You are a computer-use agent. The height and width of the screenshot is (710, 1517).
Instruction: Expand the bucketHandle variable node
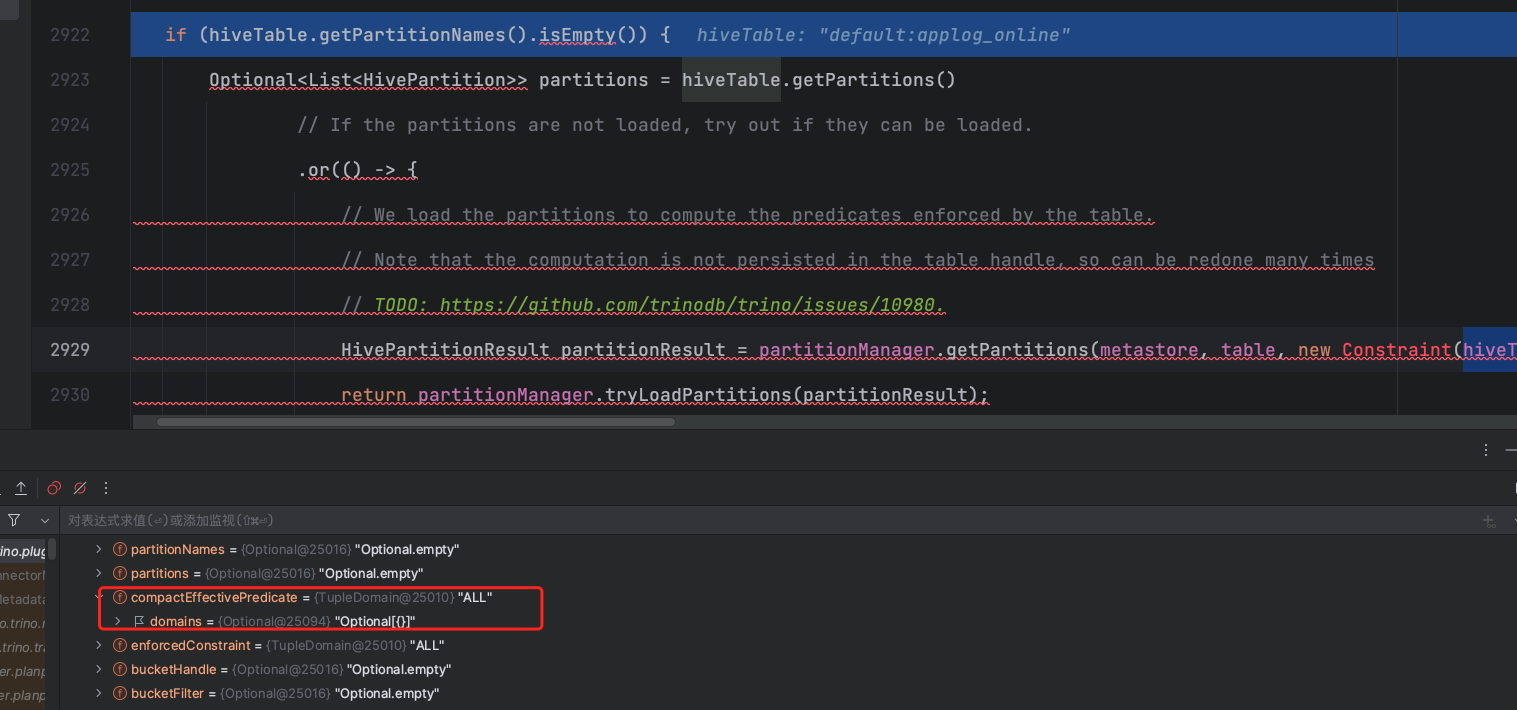pyautogui.click(x=98, y=669)
